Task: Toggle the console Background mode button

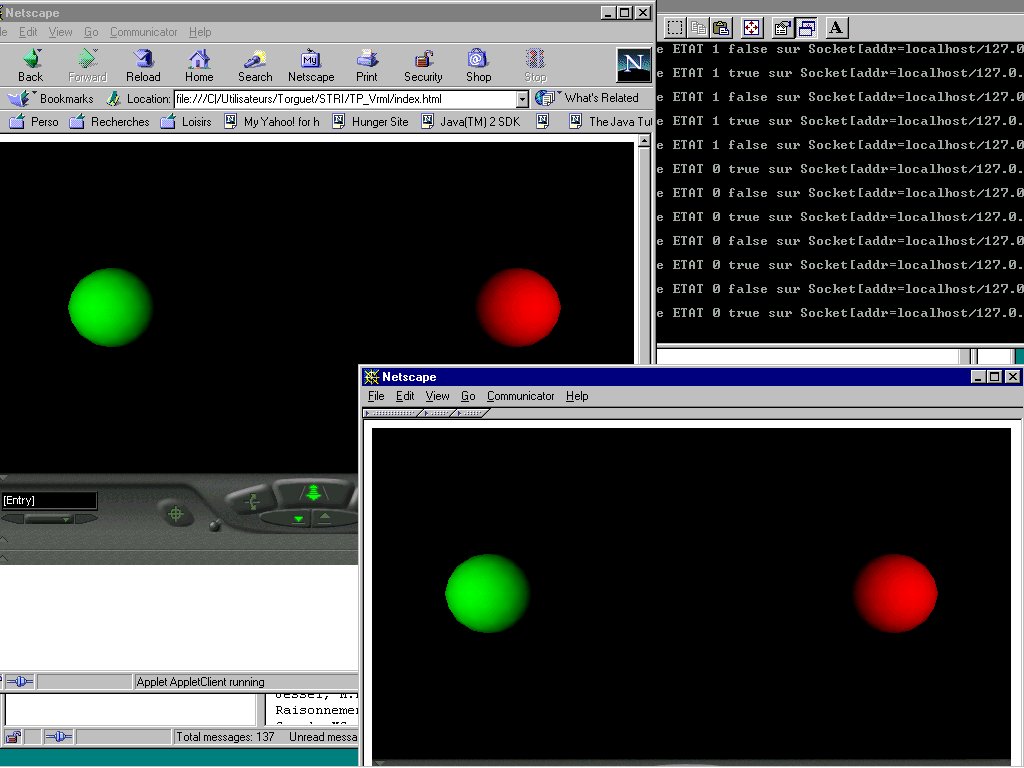Action: click(807, 28)
